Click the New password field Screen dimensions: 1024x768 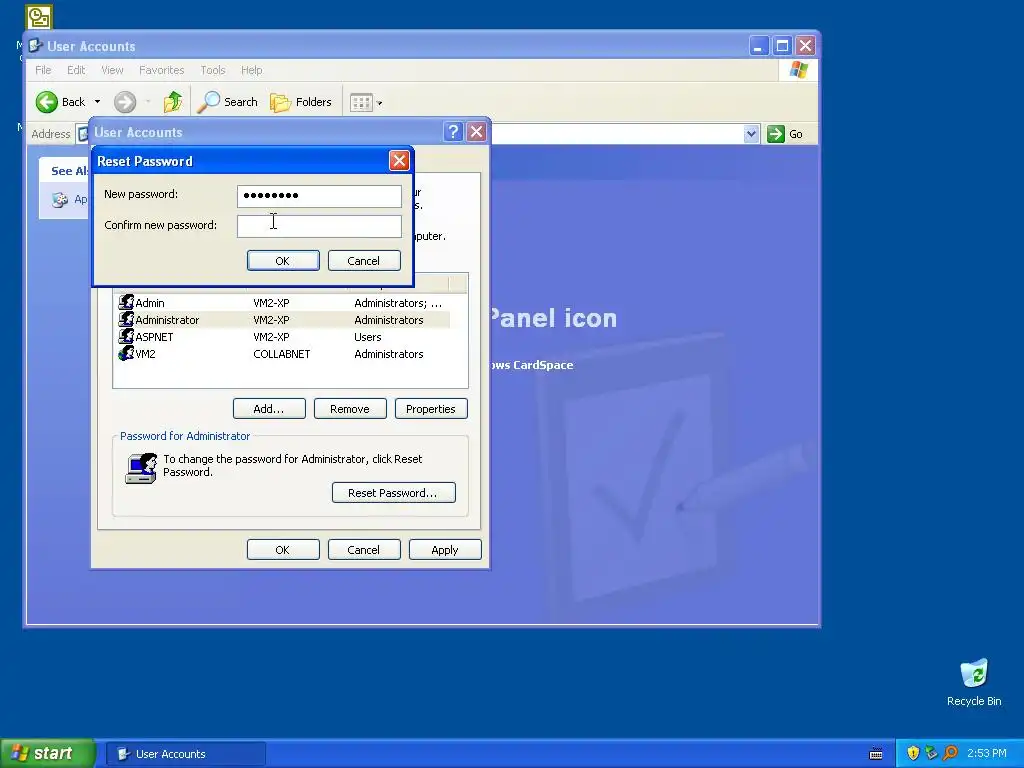[x=319, y=195]
